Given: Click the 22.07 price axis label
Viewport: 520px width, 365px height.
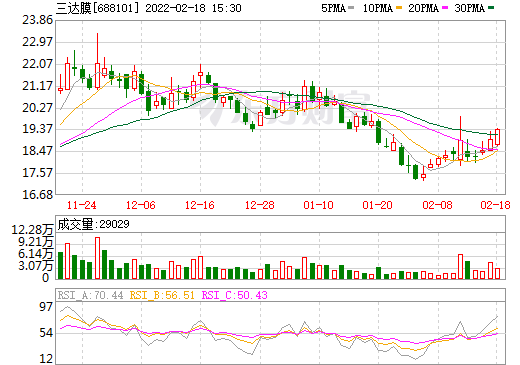Looking at the screenshot, I should tap(37, 64).
